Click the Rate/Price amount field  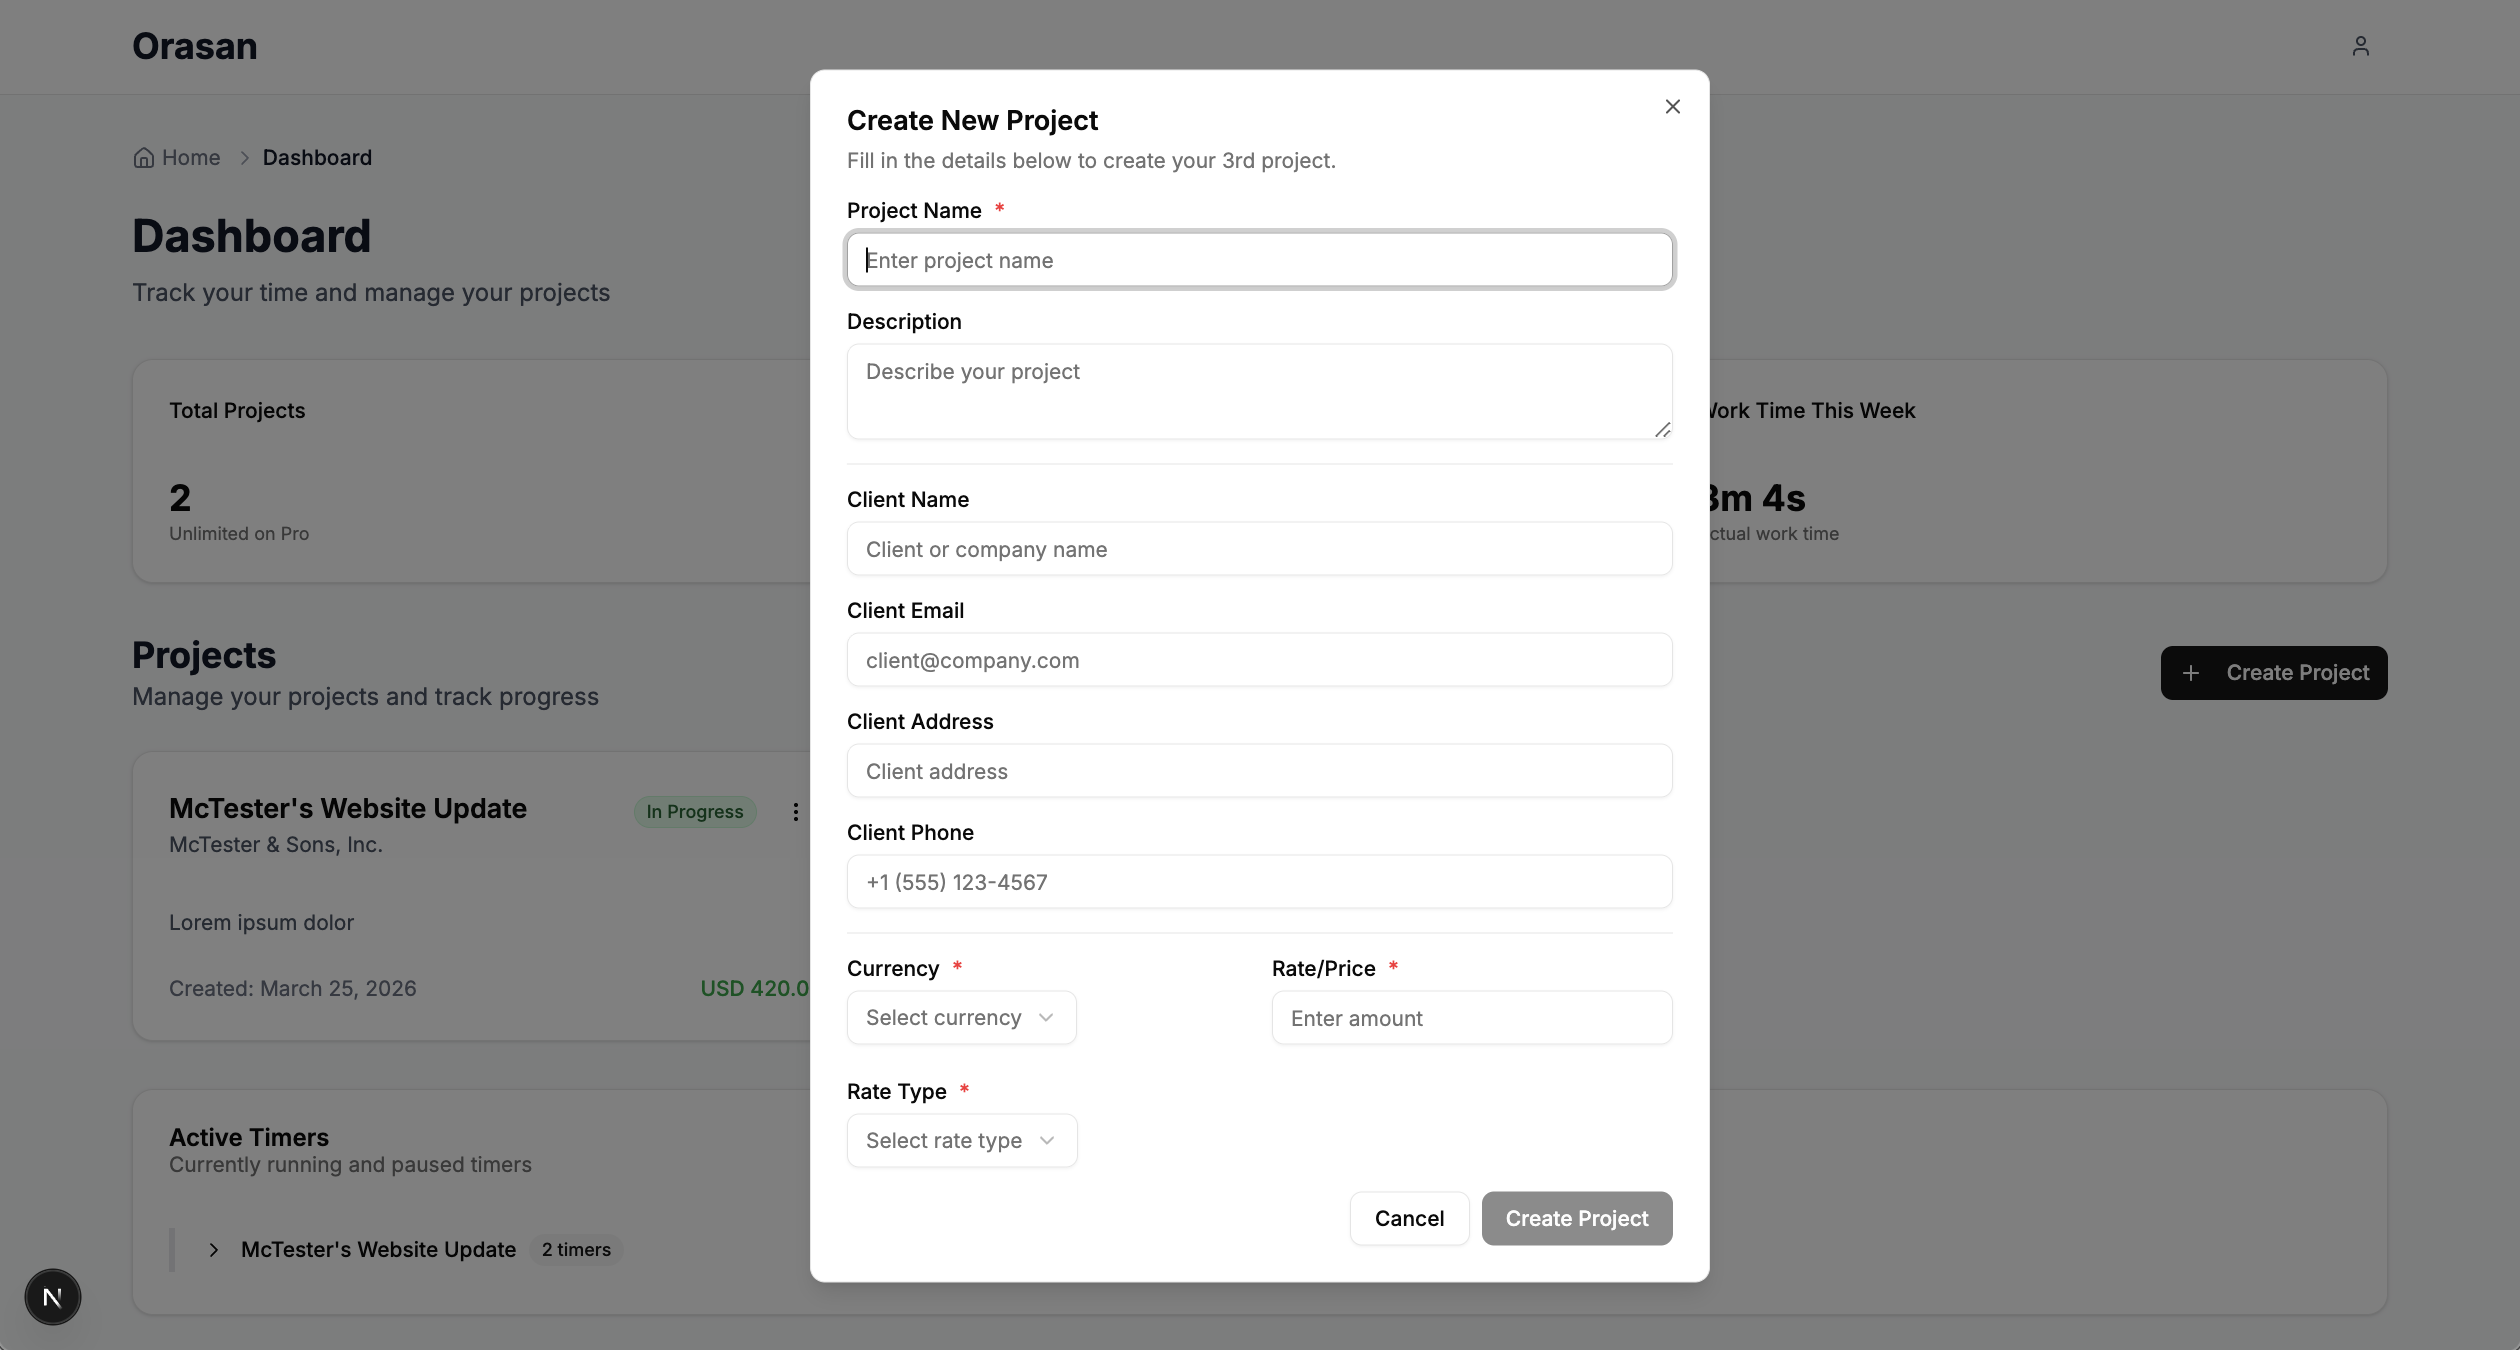(1471, 1018)
